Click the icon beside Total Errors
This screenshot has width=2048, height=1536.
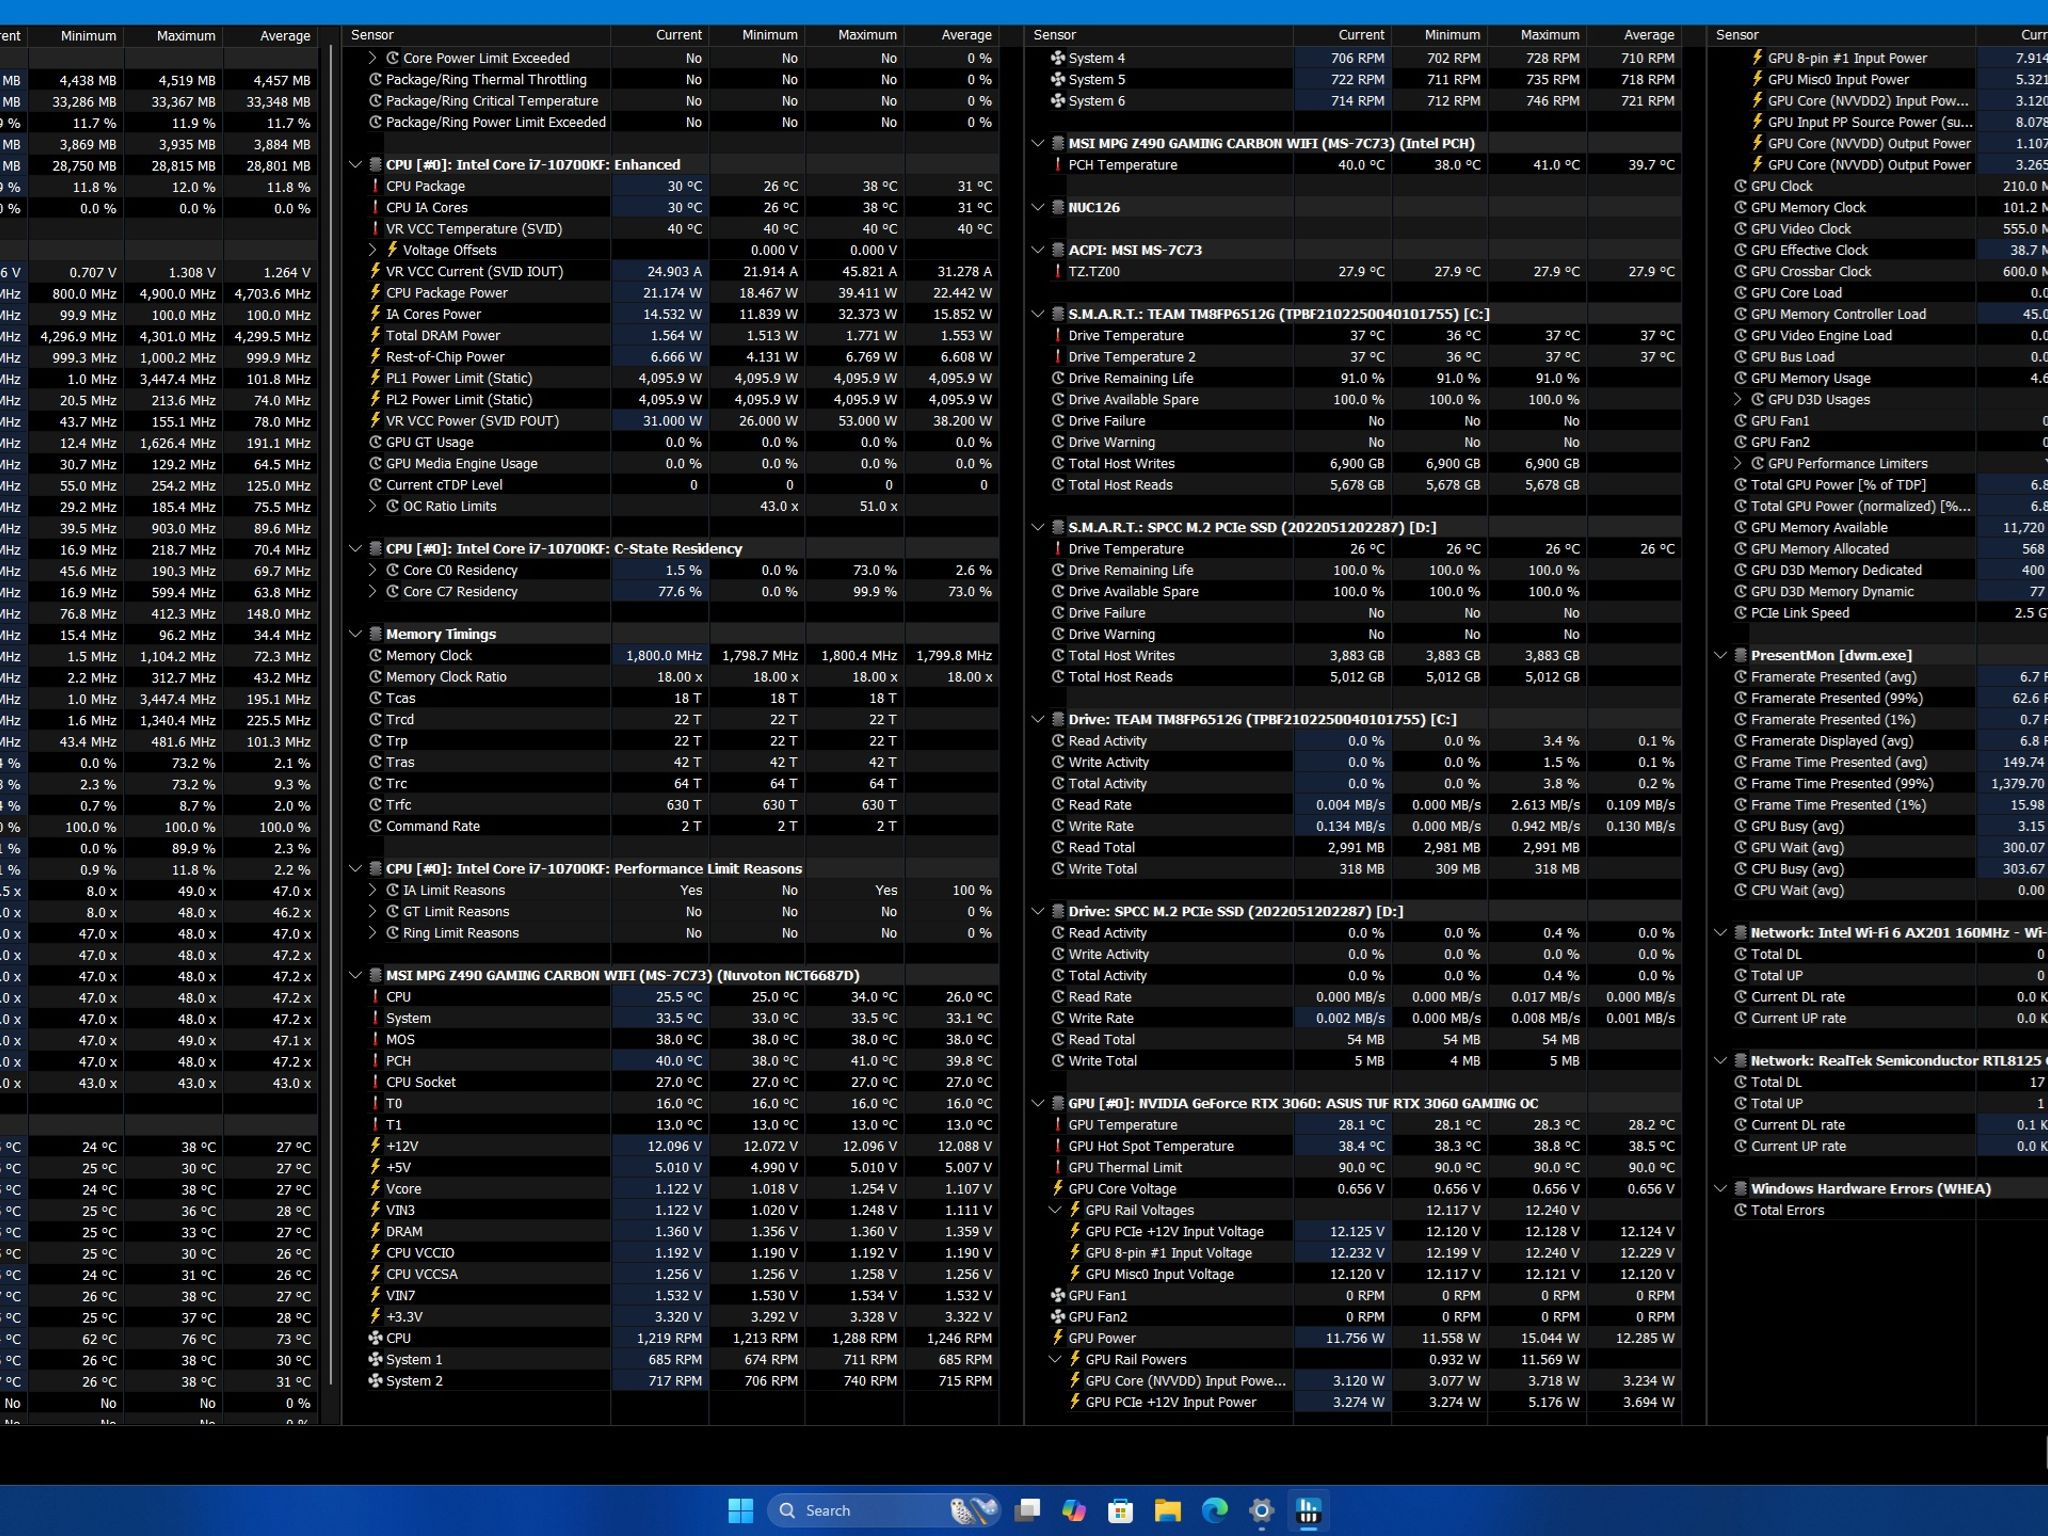point(1741,1210)
